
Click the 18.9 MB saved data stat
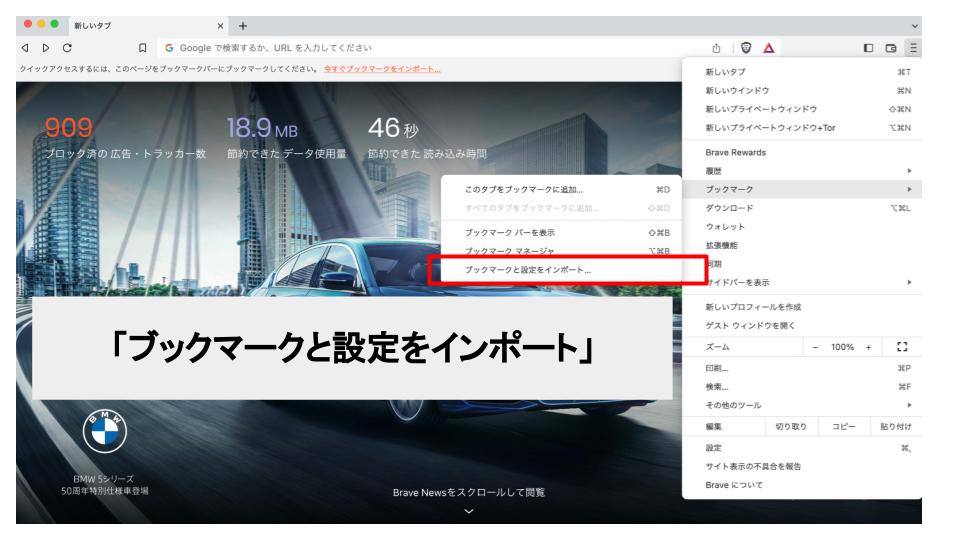click(262, 128)
